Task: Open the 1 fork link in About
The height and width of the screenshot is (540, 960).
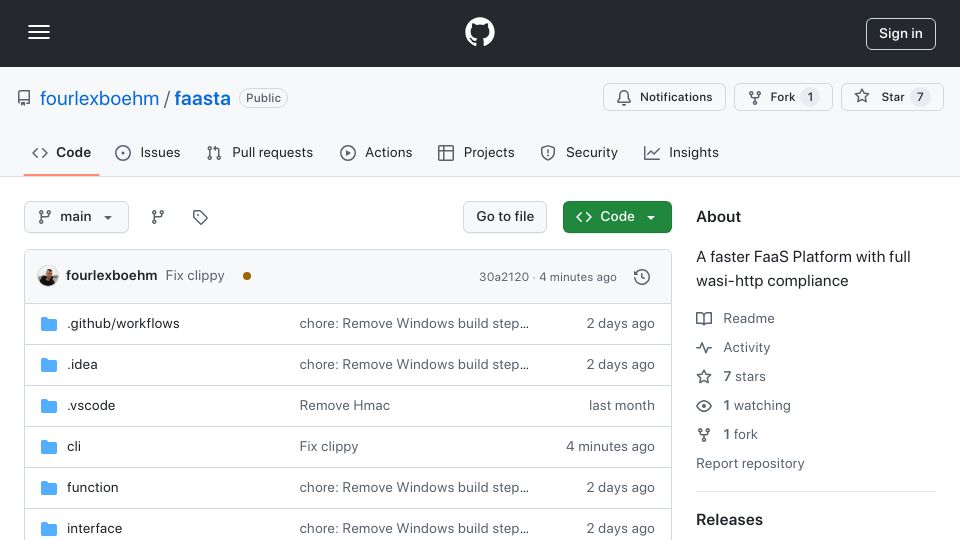Action: pos(727,435)
